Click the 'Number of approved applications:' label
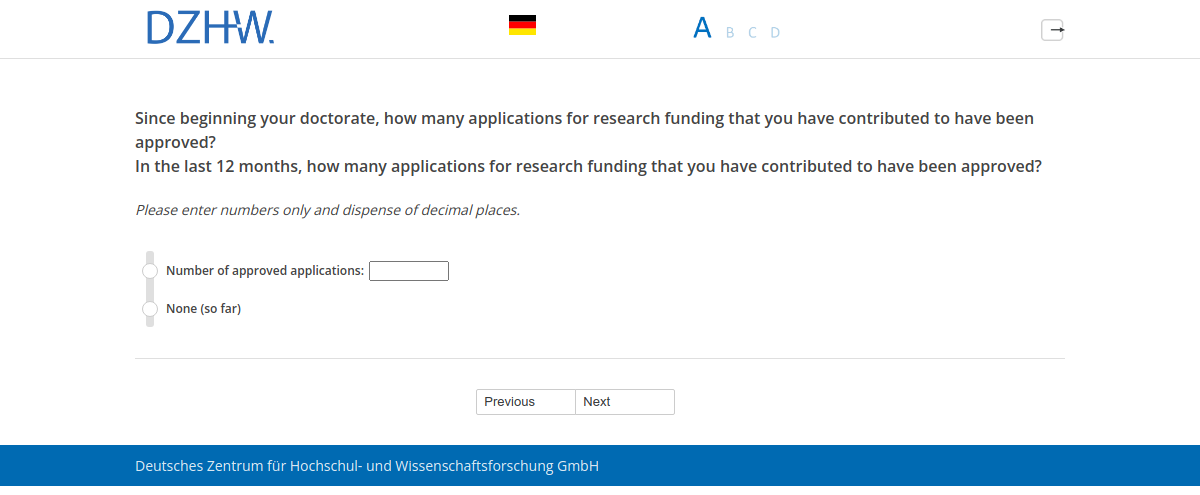The height and width of the screenshot is (495, 1200). point(265,271)
